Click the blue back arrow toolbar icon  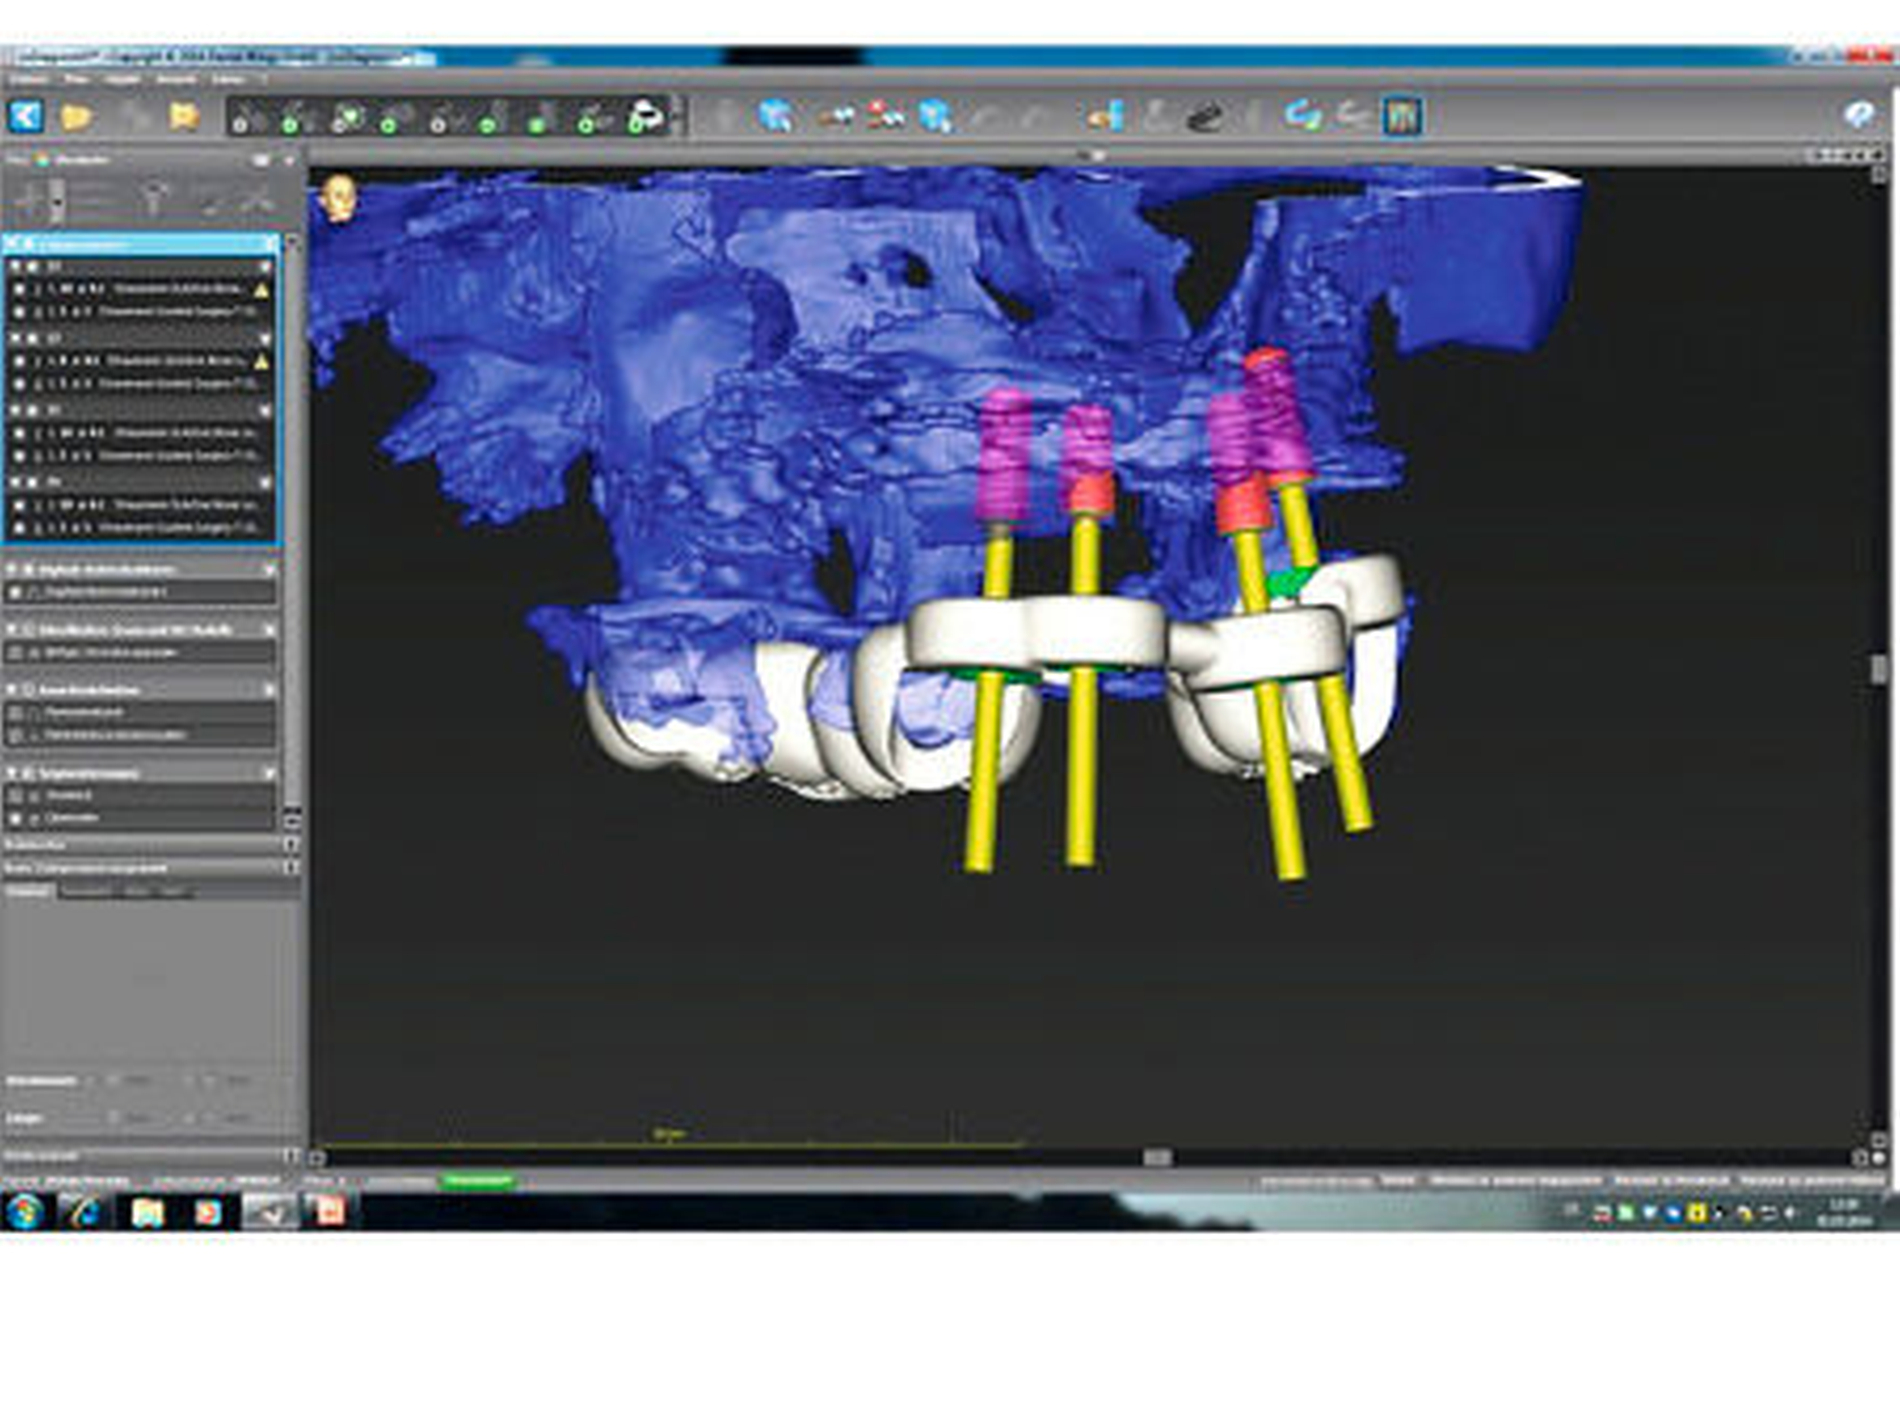pos(26,116)
